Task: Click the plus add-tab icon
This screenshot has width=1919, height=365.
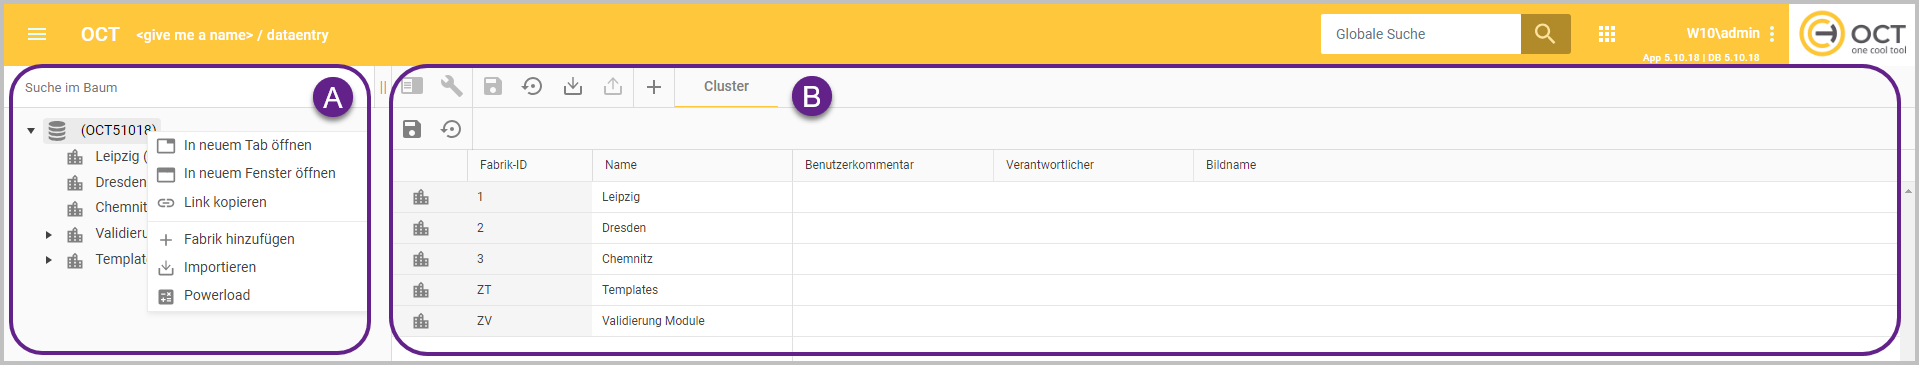Action: click(x=654, y=87)
